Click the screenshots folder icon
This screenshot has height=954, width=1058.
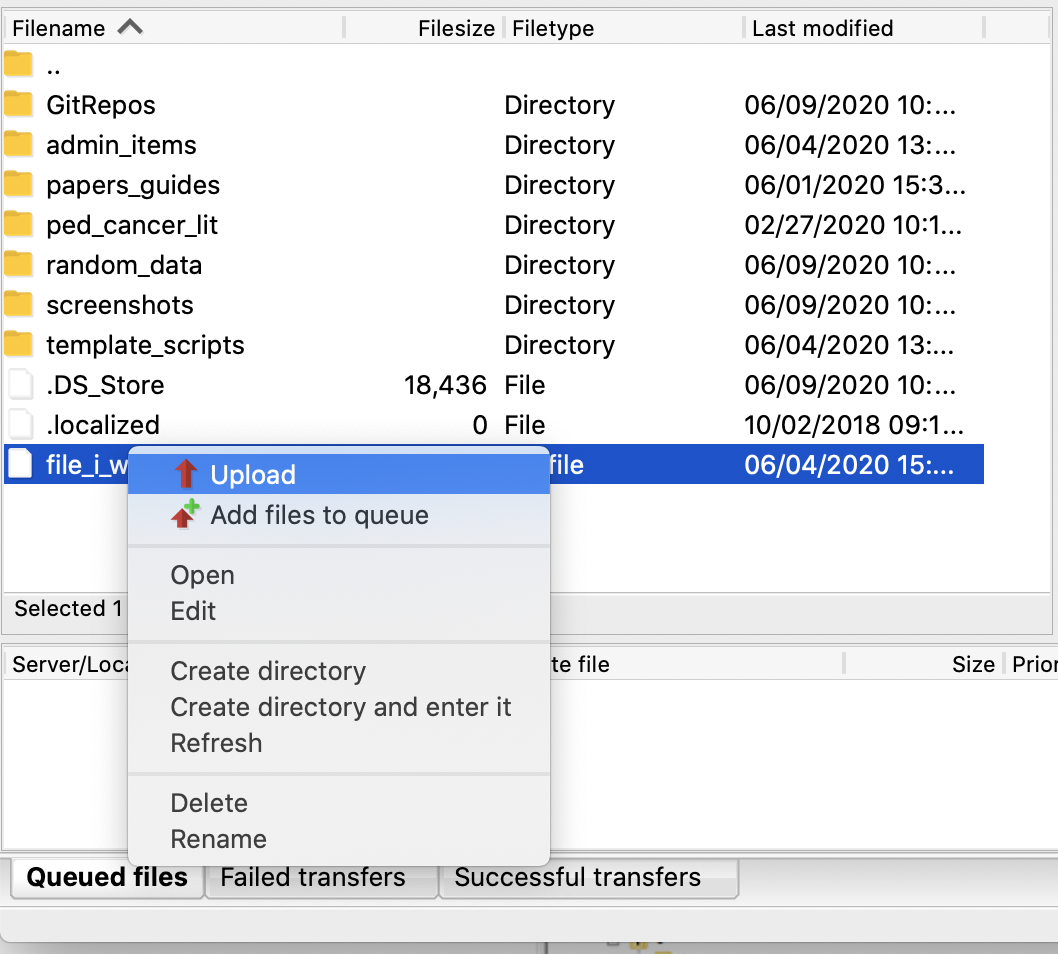[19, 304]
